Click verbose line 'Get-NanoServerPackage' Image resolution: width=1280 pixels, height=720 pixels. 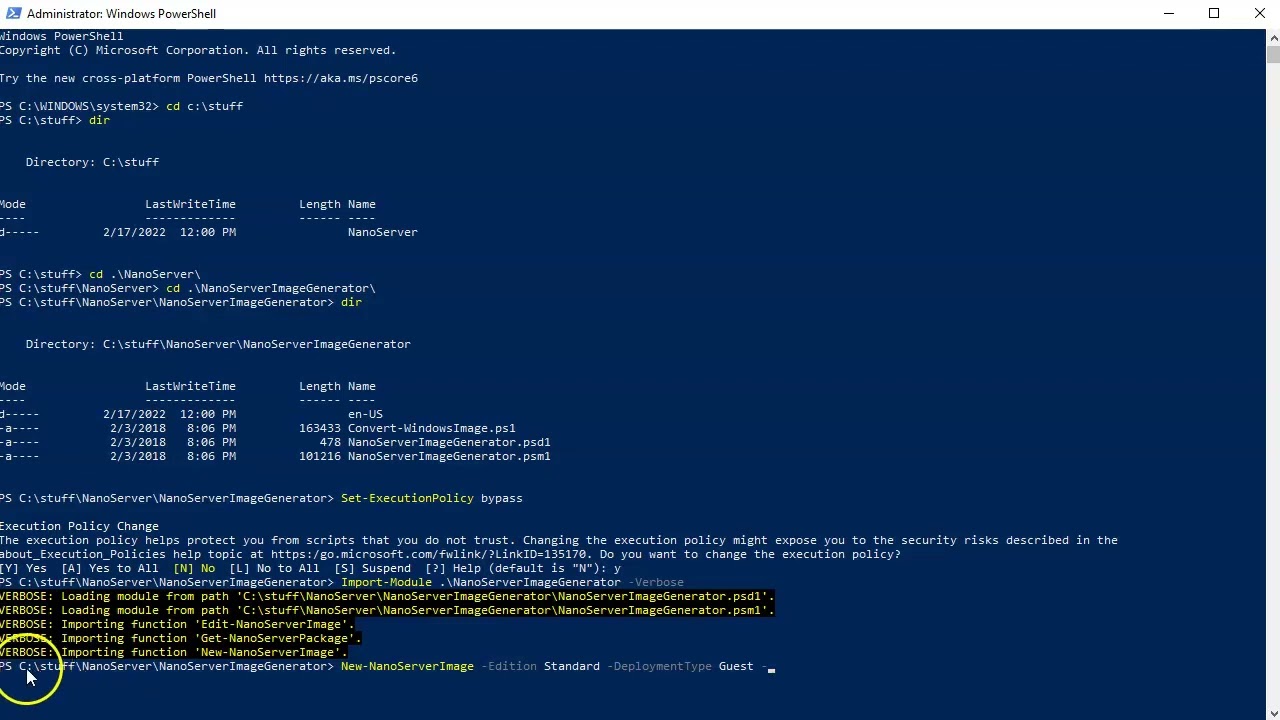pyautogui.click(x=181, y=638)
